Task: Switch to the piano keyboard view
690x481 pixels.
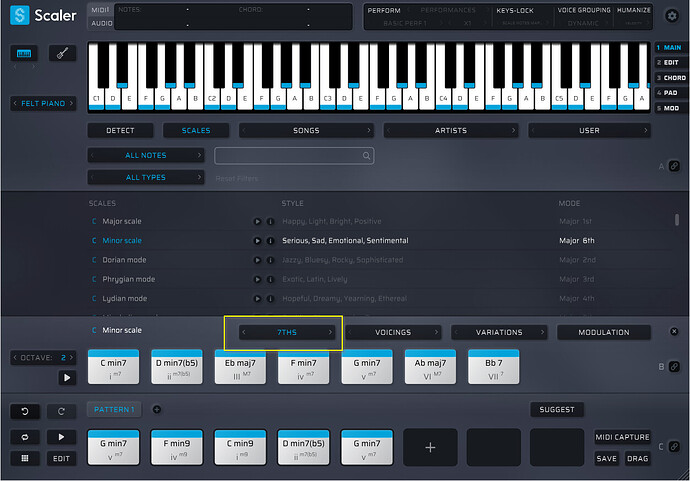Action: pos(24,53)
